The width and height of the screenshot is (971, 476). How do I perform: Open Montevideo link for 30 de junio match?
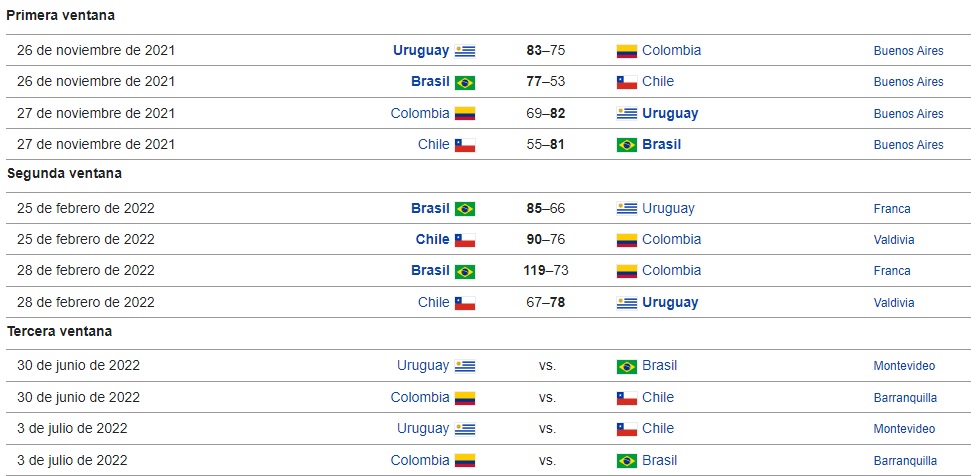[904, 366]
